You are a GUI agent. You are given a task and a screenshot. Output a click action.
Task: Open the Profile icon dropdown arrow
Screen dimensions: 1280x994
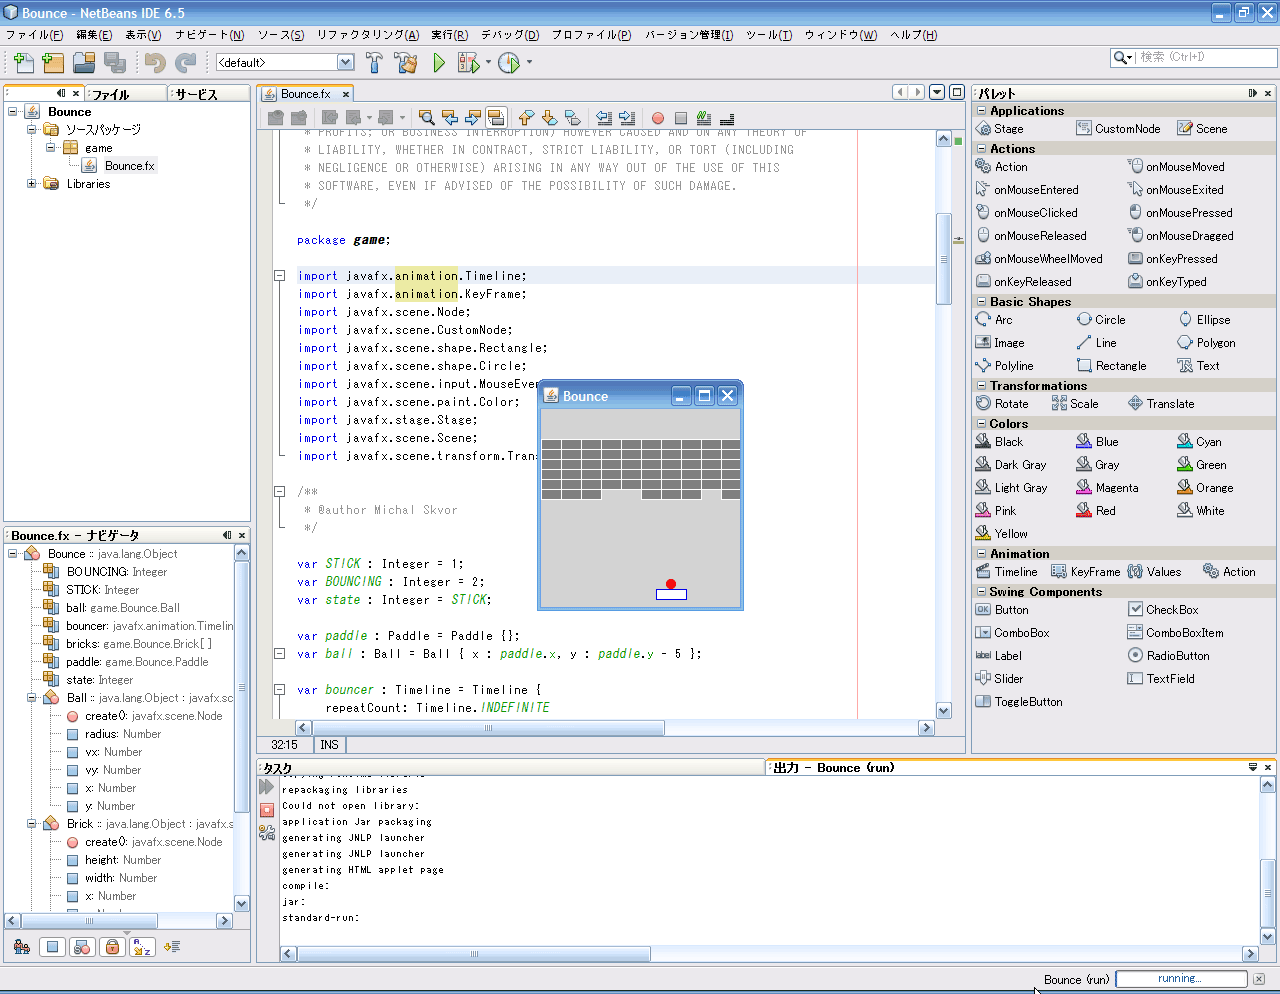pyautogui.click(x=529, y=63)
